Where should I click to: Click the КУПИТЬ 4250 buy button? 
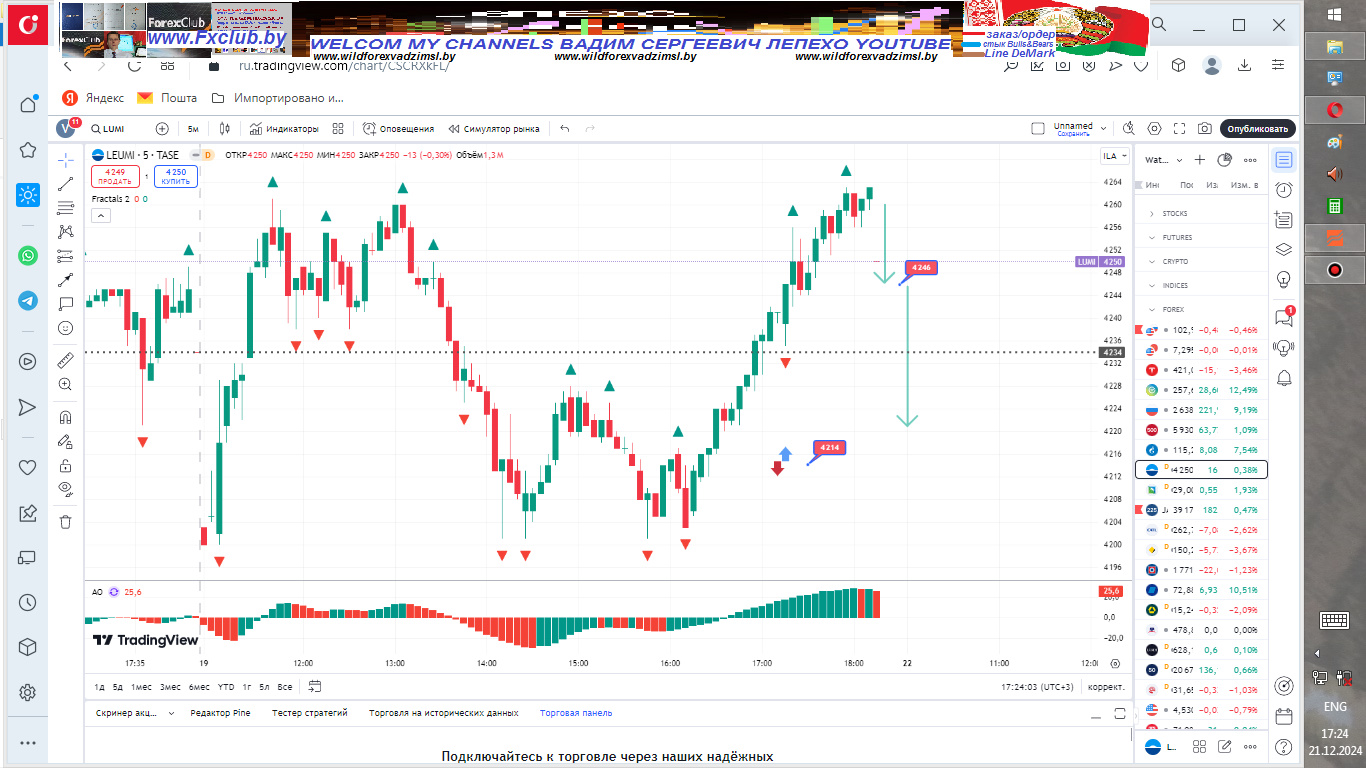tap(176, 177)
